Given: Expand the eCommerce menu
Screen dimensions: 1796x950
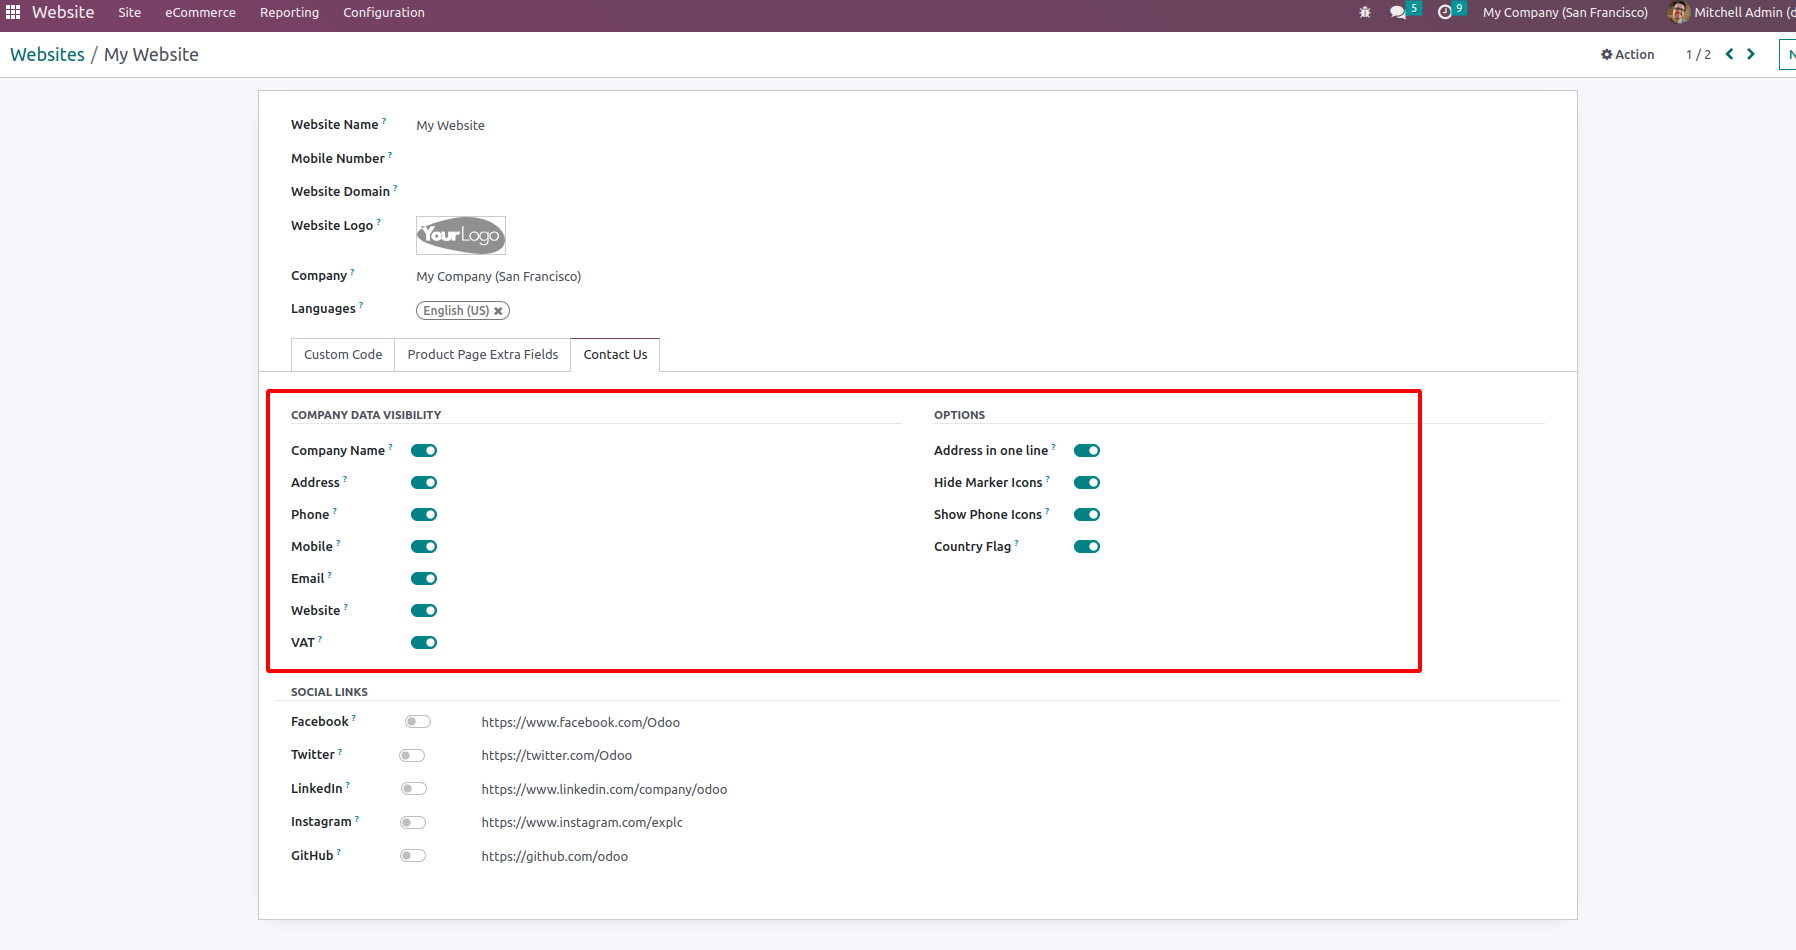Looking at the screenshot, I should point(200,12).
